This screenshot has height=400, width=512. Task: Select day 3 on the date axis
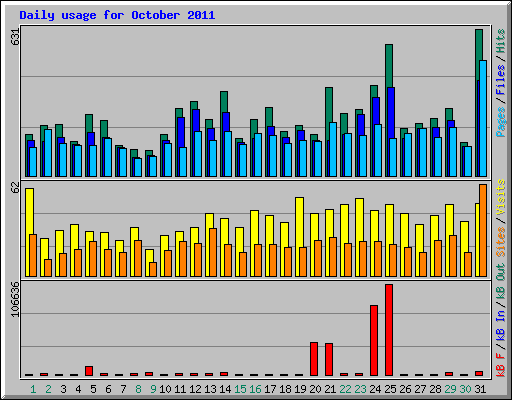pos(63,389)
